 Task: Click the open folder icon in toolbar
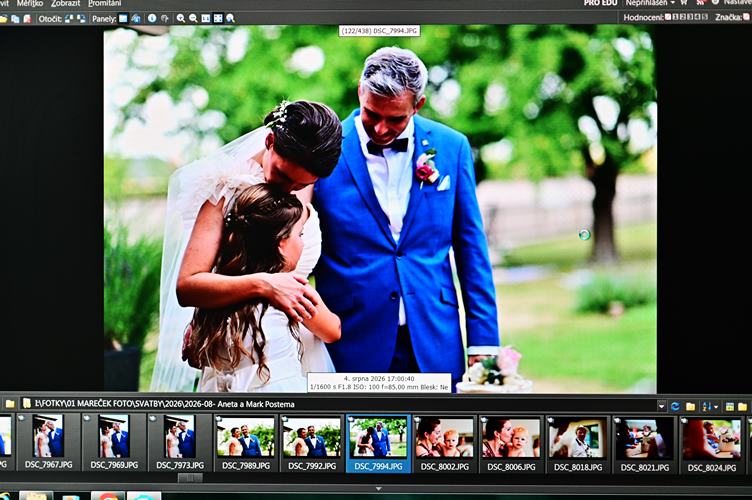coord(4,19)
